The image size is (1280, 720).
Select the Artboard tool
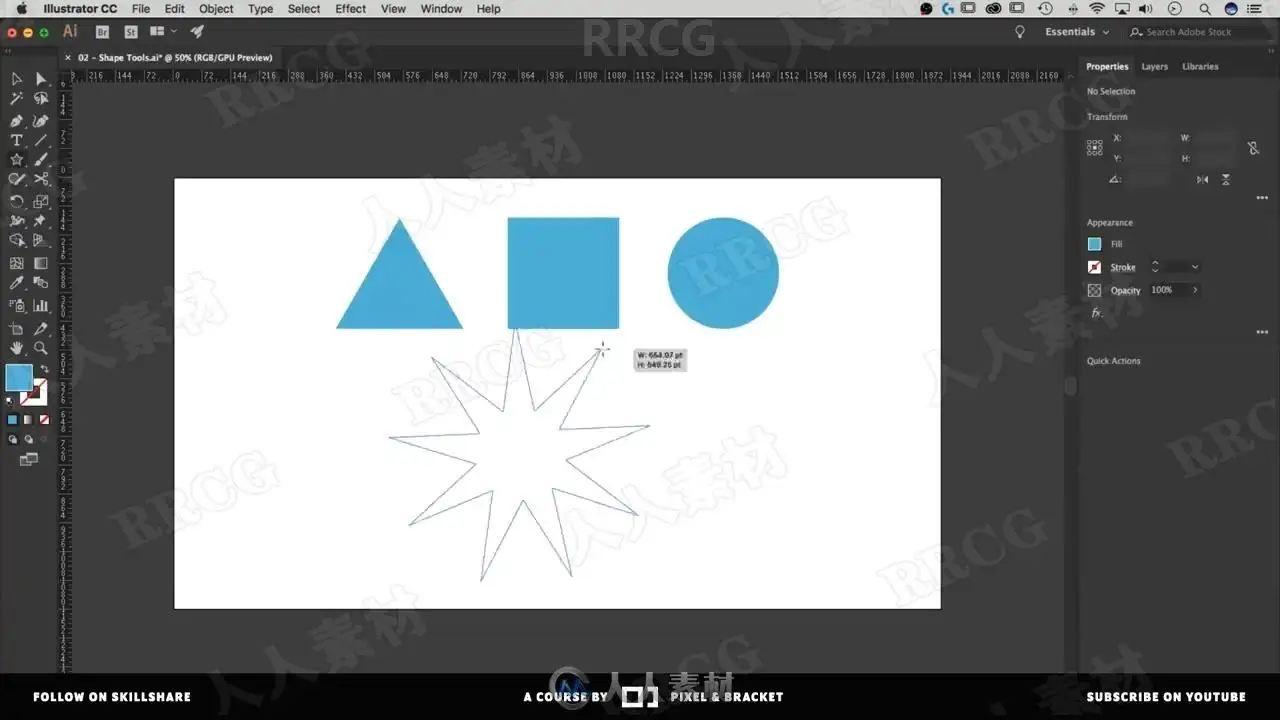pyautogui.click(x=17, y=329)
